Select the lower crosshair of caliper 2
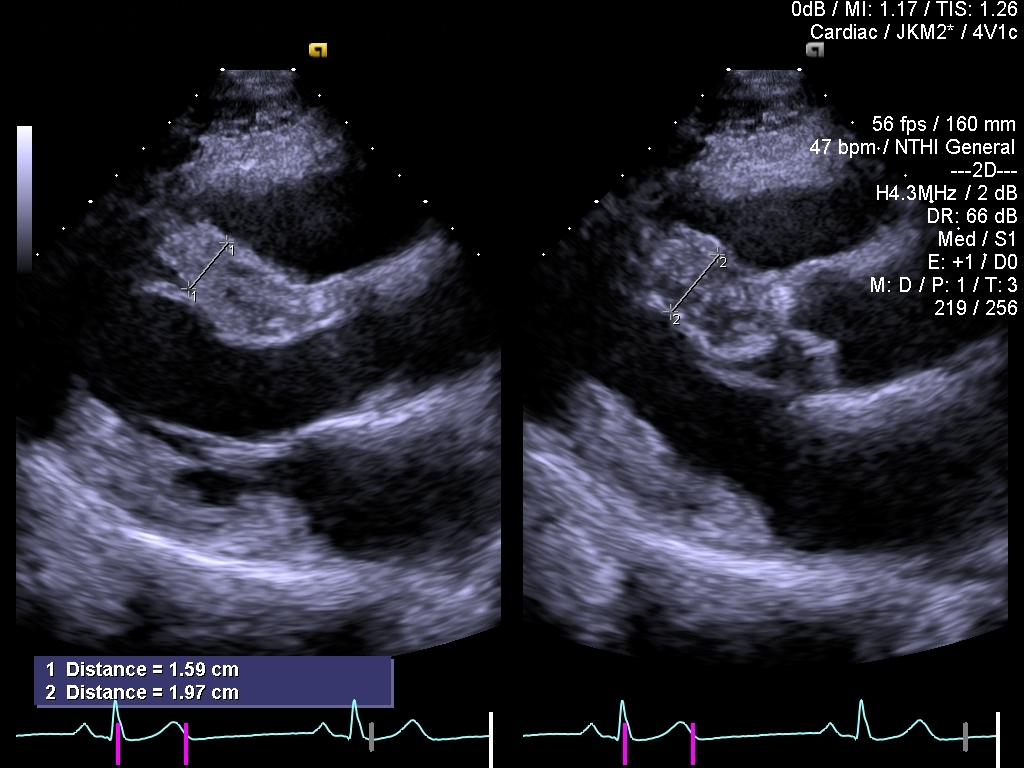This screenshot has width=1024, height=768. tap(671, 311)
